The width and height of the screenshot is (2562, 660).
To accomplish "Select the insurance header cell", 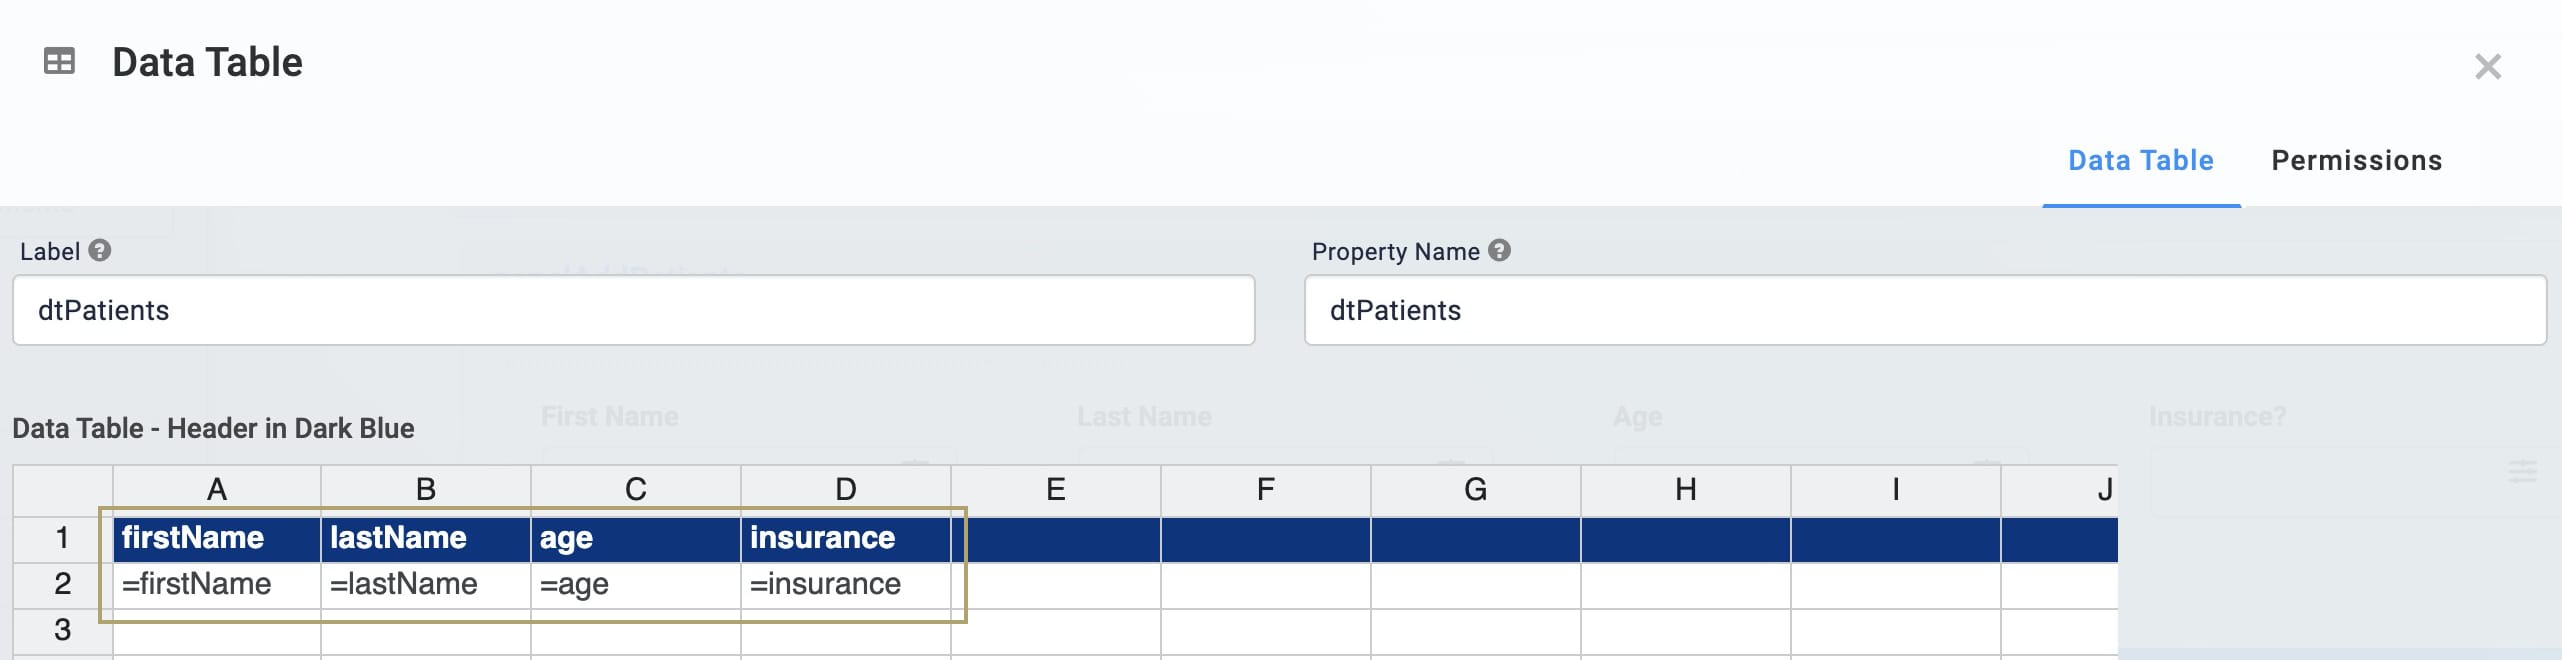I will coord(846,539).
